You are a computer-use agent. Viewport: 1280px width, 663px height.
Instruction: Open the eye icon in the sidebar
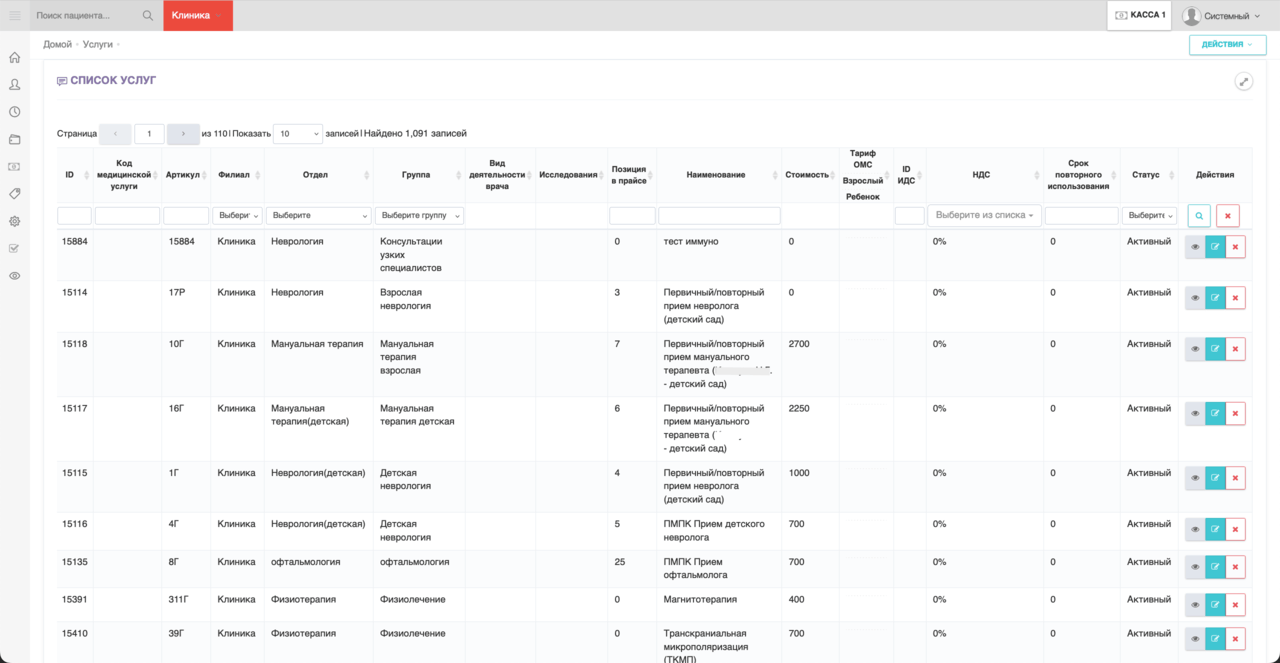(14, 275)
